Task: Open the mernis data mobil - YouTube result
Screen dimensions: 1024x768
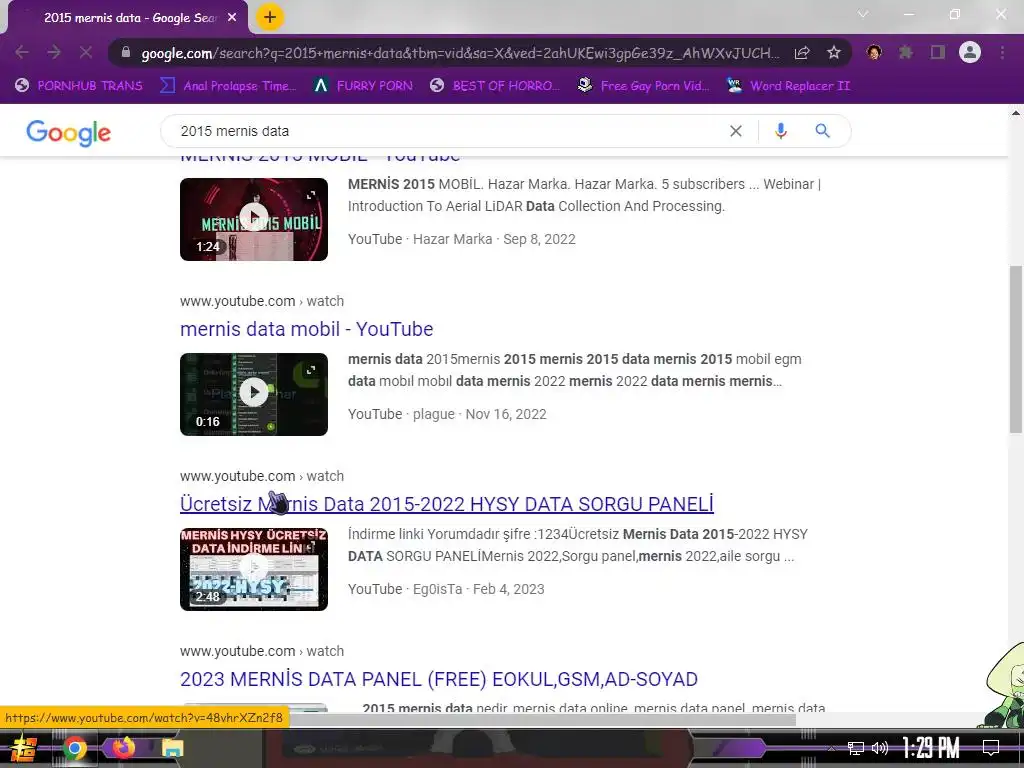Action: point(306,329)
